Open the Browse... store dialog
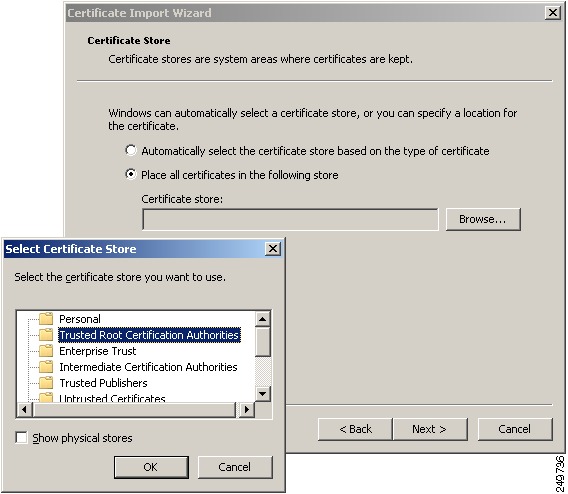The image size is (568, 494). (x=483, y=219)
